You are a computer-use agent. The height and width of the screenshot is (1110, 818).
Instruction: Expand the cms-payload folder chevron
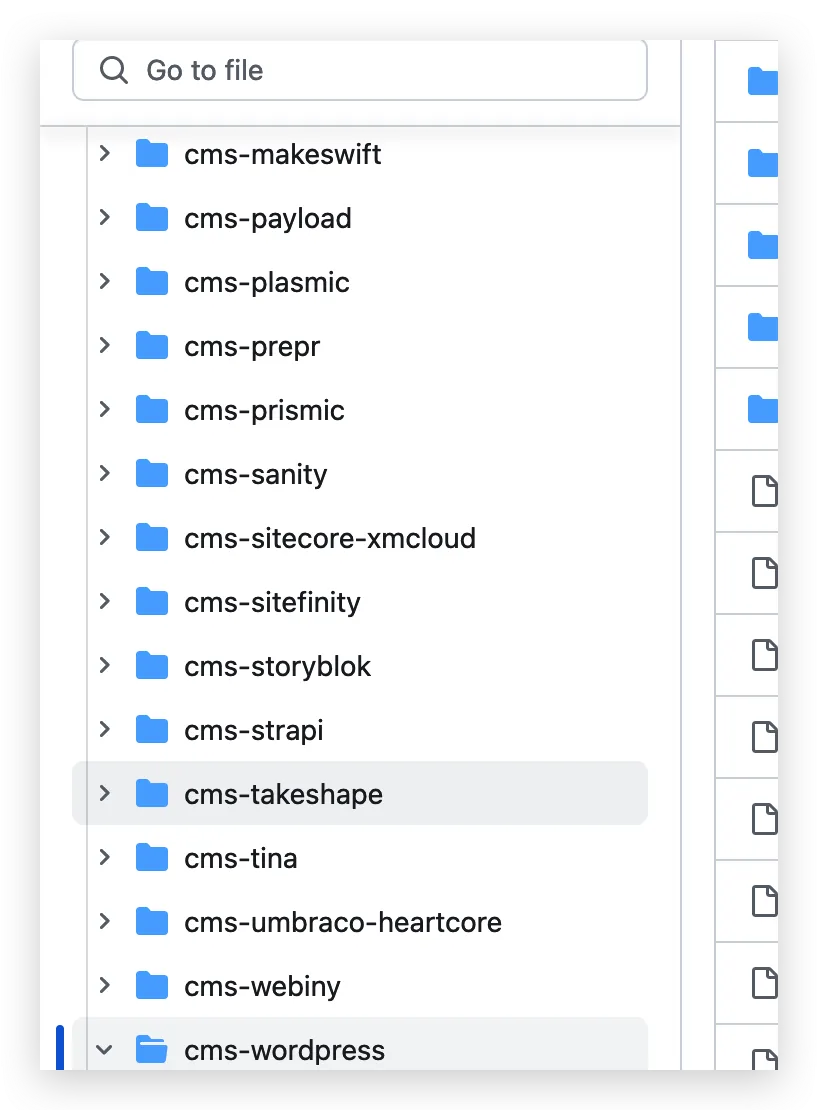pos(104,218)
